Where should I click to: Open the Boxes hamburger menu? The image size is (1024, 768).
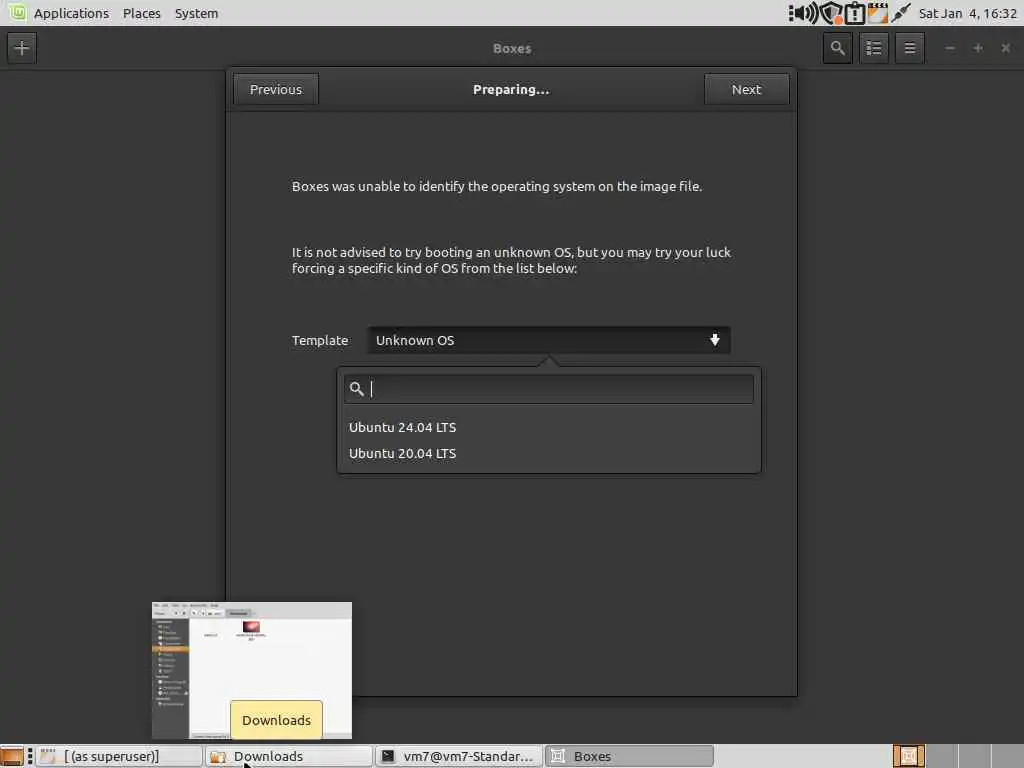910,48
